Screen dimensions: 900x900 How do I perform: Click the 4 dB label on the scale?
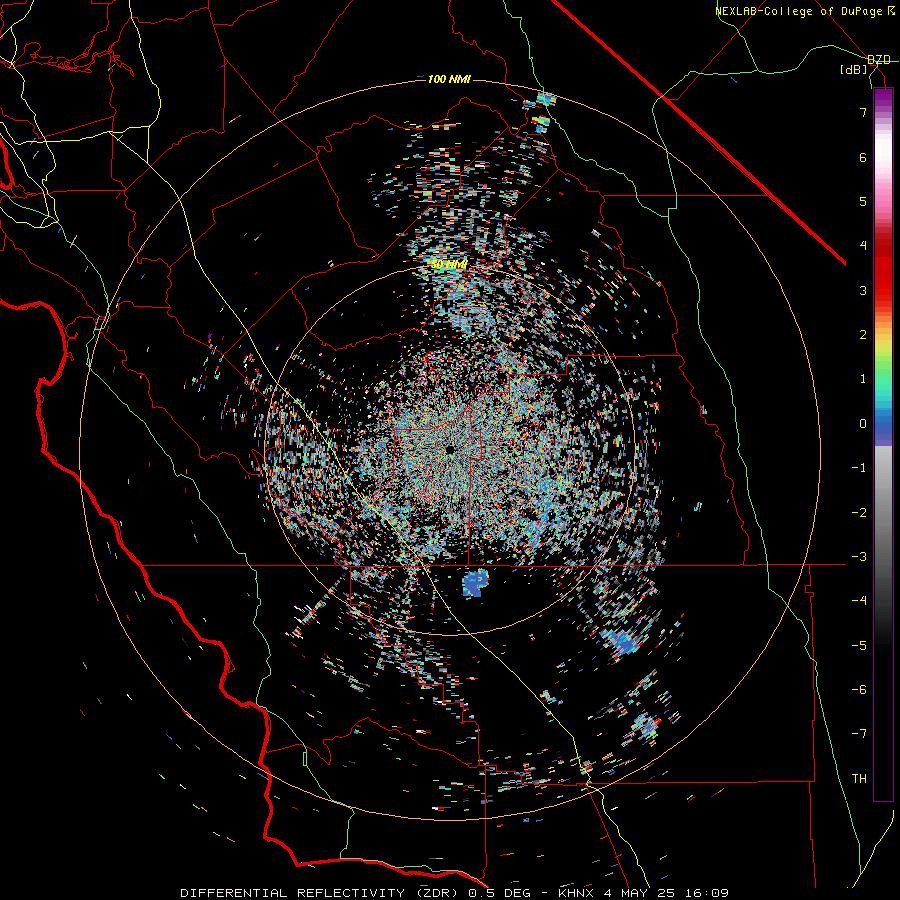tap(863, 246)
